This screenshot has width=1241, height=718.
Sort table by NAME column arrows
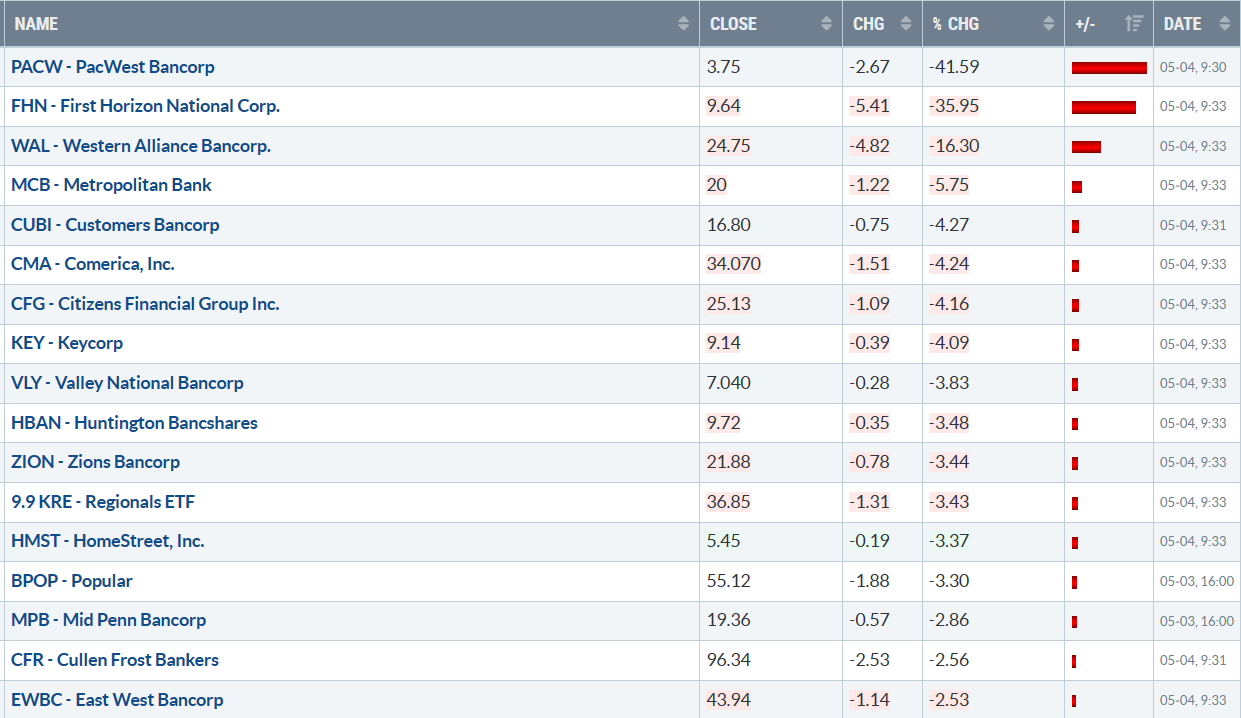683,24
